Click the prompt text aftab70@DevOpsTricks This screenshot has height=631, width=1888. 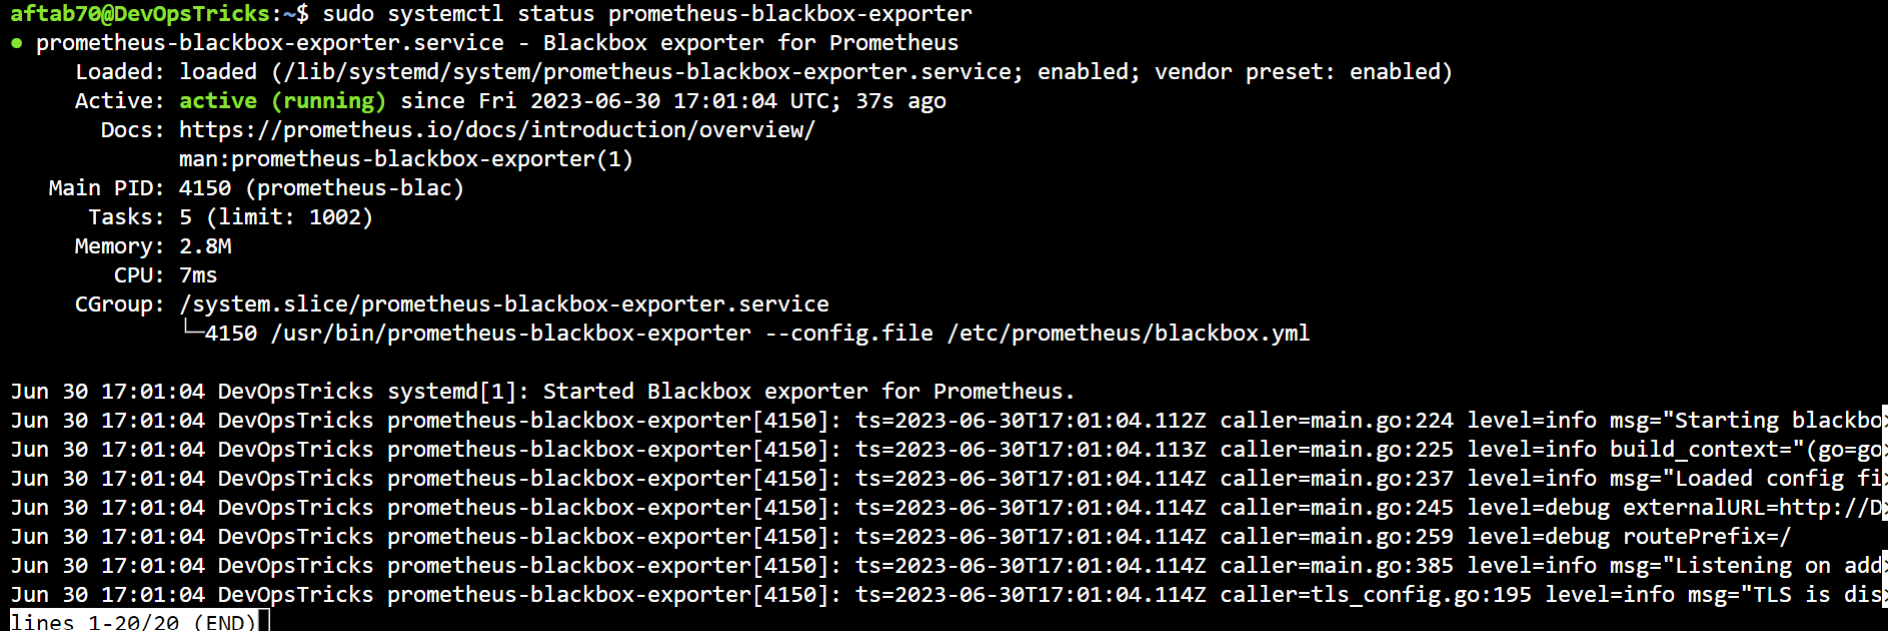(140, 14)
